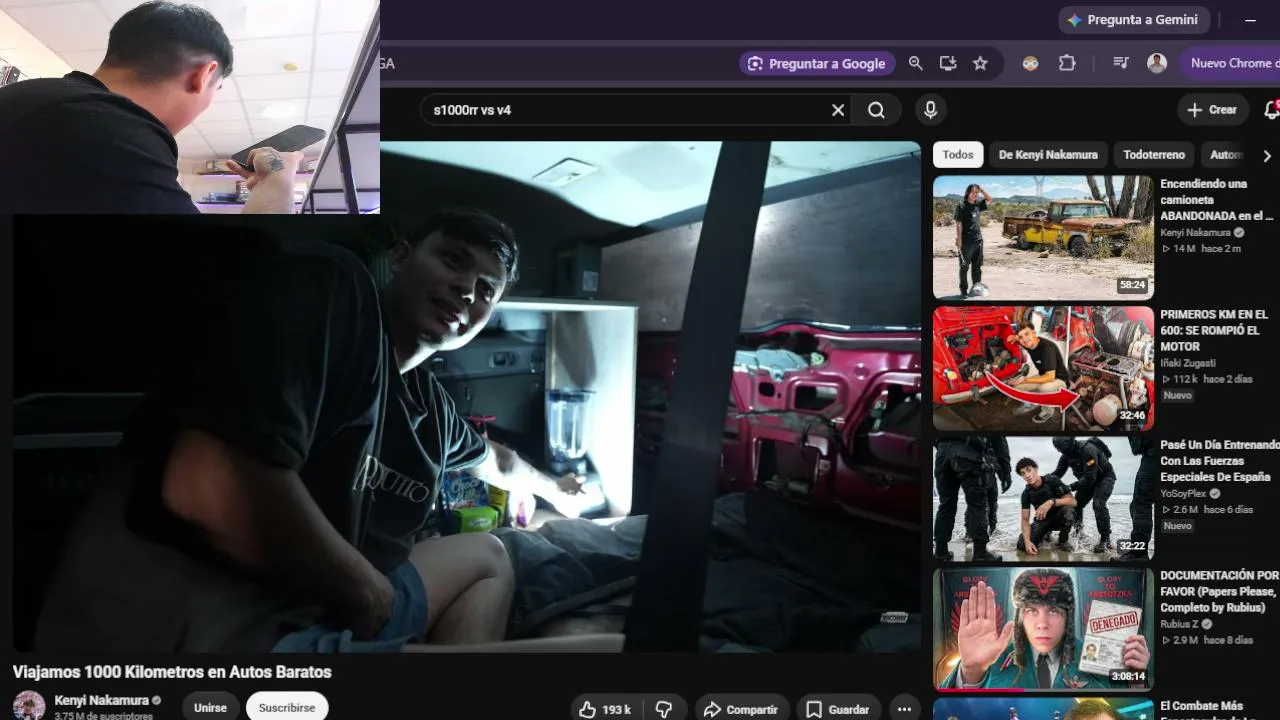The height and width of the screenshot is (720, 1280).
Task: Open the Crear menu
Action: [x=1213, y=110]
